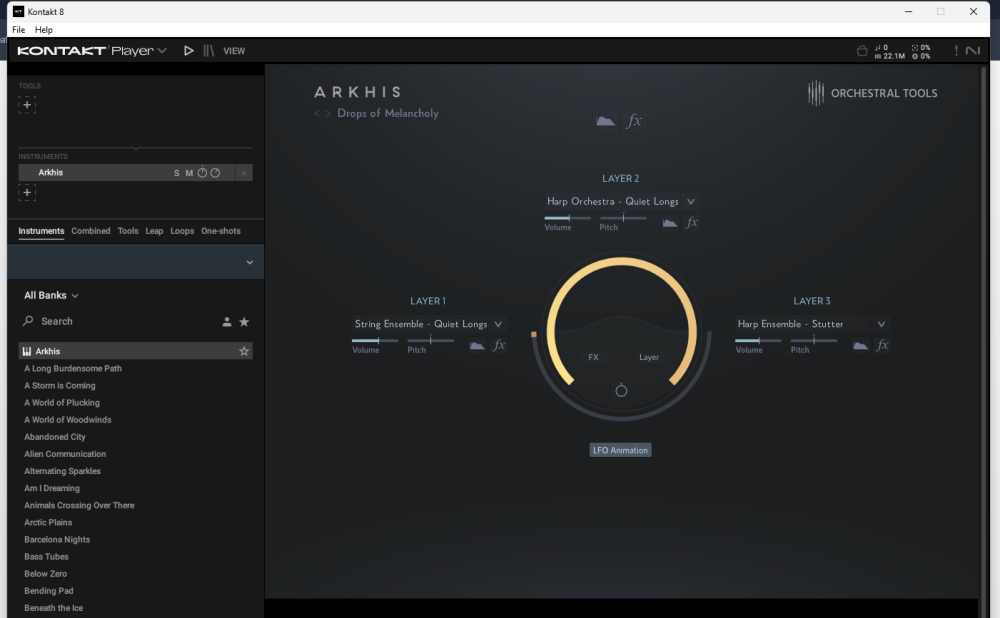1000x618 pixels.
Task: Toggle favorites filter star next to search
Action: coord(244,322)
